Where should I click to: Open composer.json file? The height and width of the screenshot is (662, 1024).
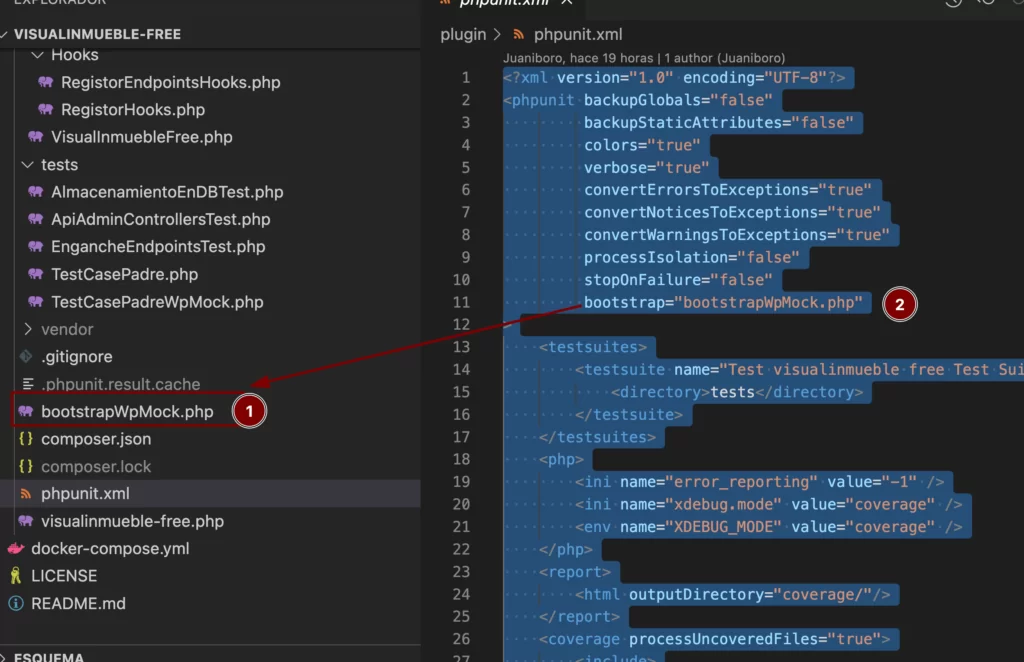[x=96, y=439]
